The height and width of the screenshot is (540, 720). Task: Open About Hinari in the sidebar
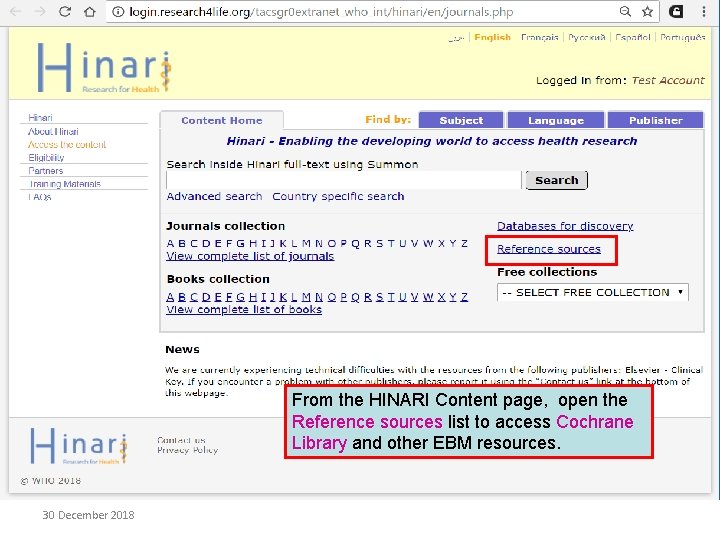53,131
